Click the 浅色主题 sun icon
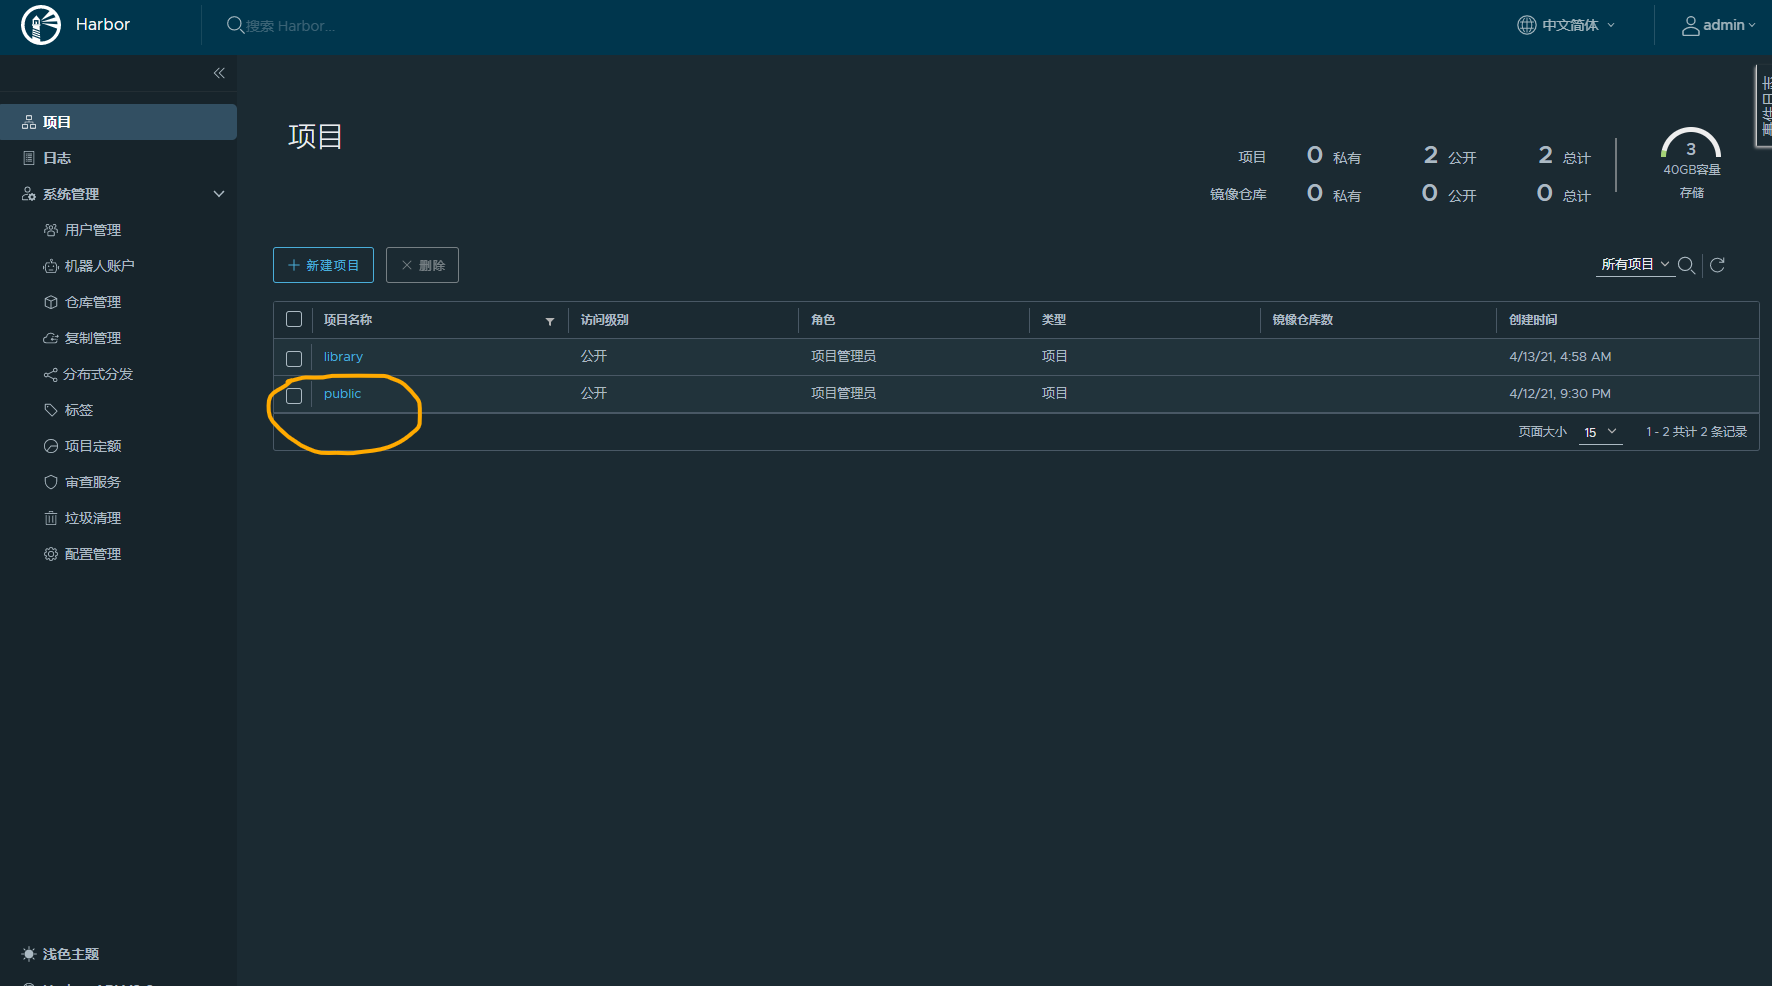The height and width of the screenshot is (986, 1772). (29, 954)
